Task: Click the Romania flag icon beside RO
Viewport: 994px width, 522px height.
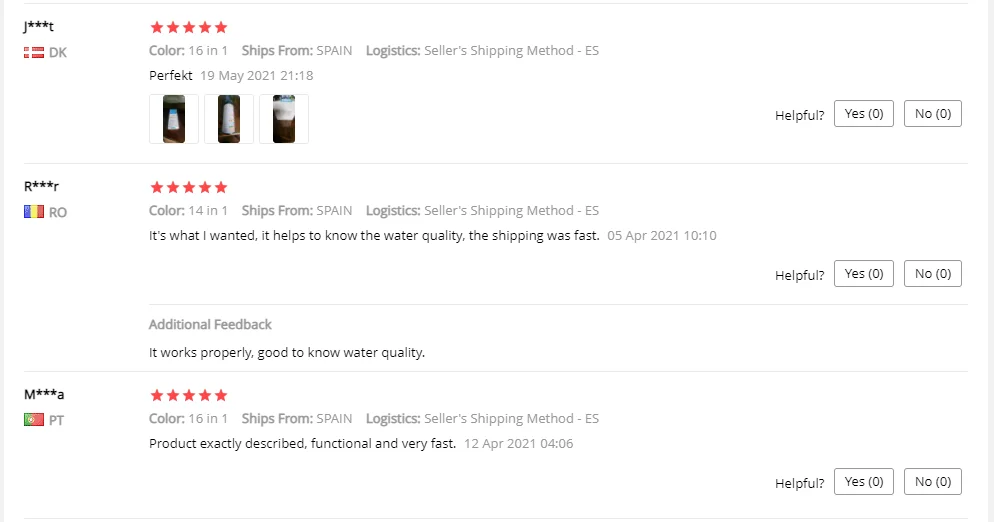Action: pyautogui.click(x=33, y=212)
